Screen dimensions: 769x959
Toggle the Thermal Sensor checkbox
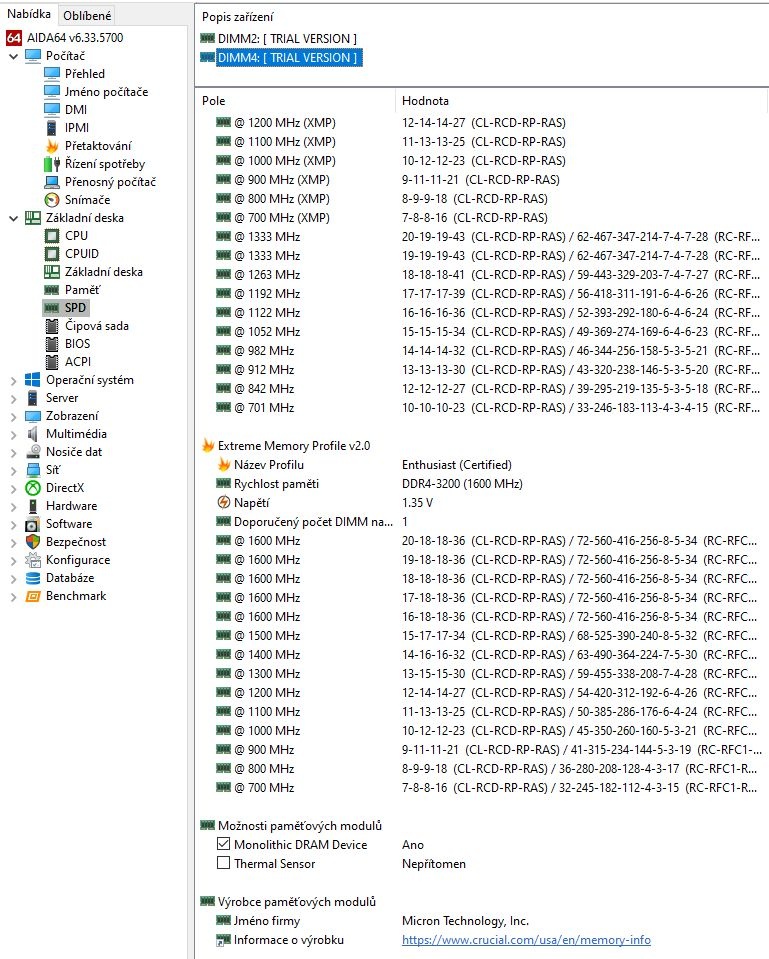tap(224, 864)
